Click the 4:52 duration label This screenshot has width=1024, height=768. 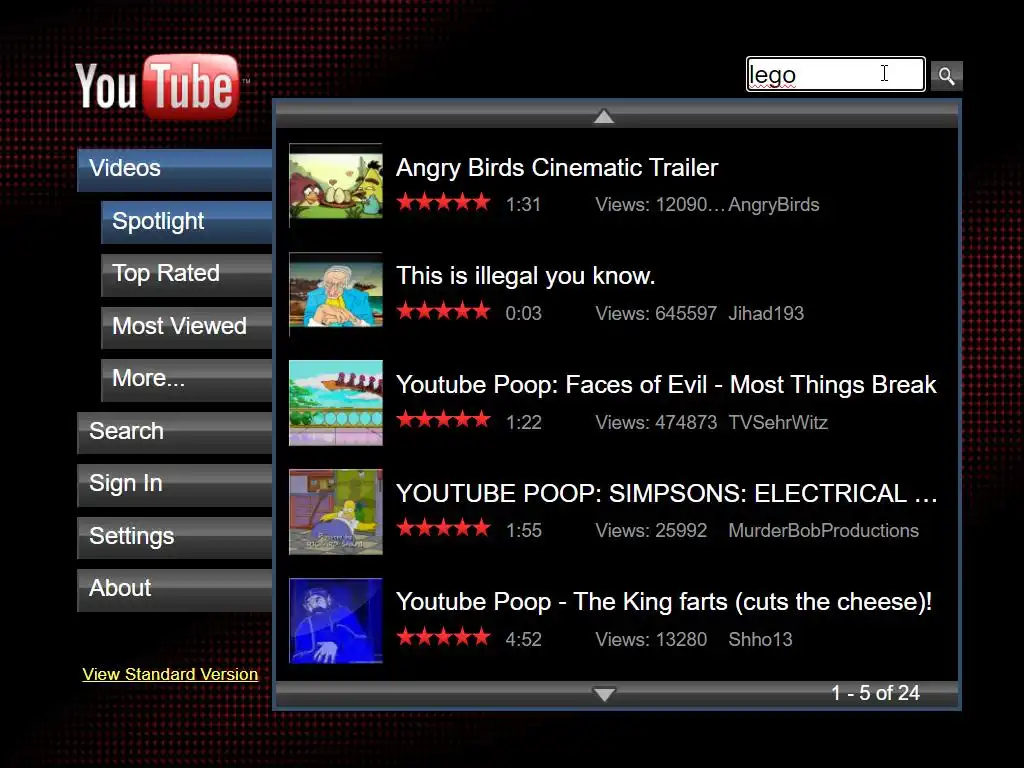click(523, 639)
